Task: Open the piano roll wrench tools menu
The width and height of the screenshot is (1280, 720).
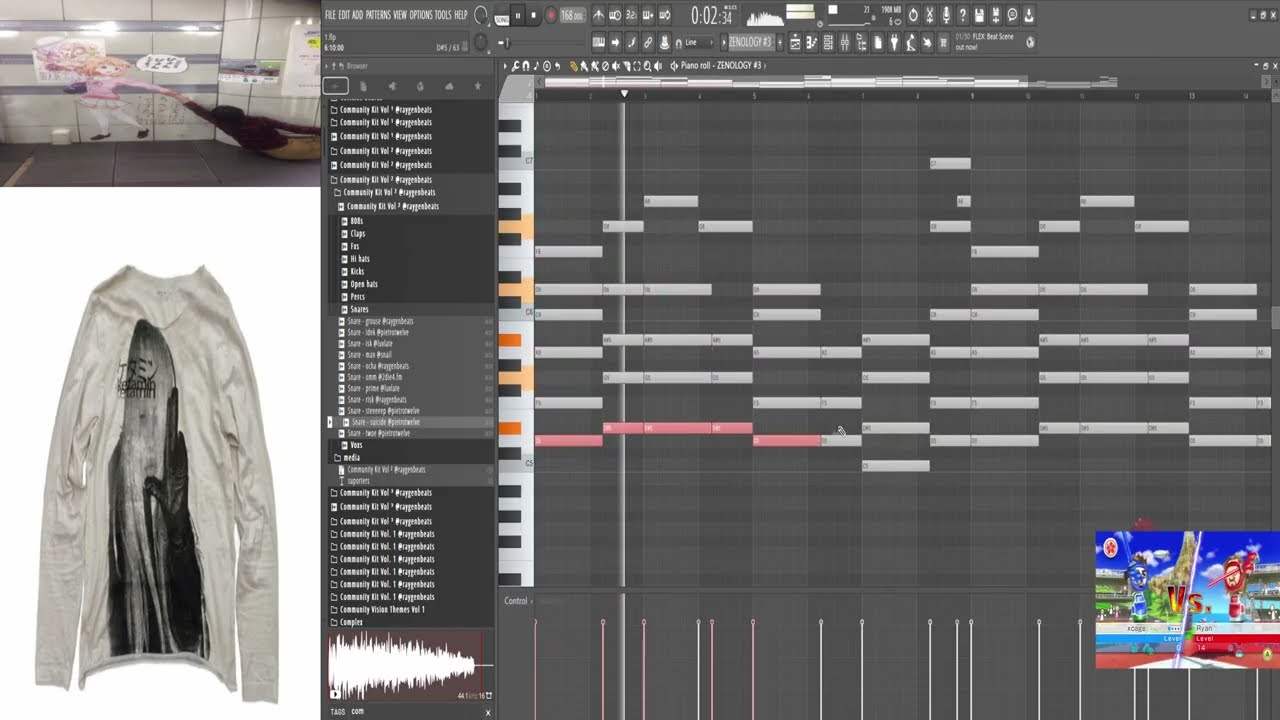Action: coord(514,66)
